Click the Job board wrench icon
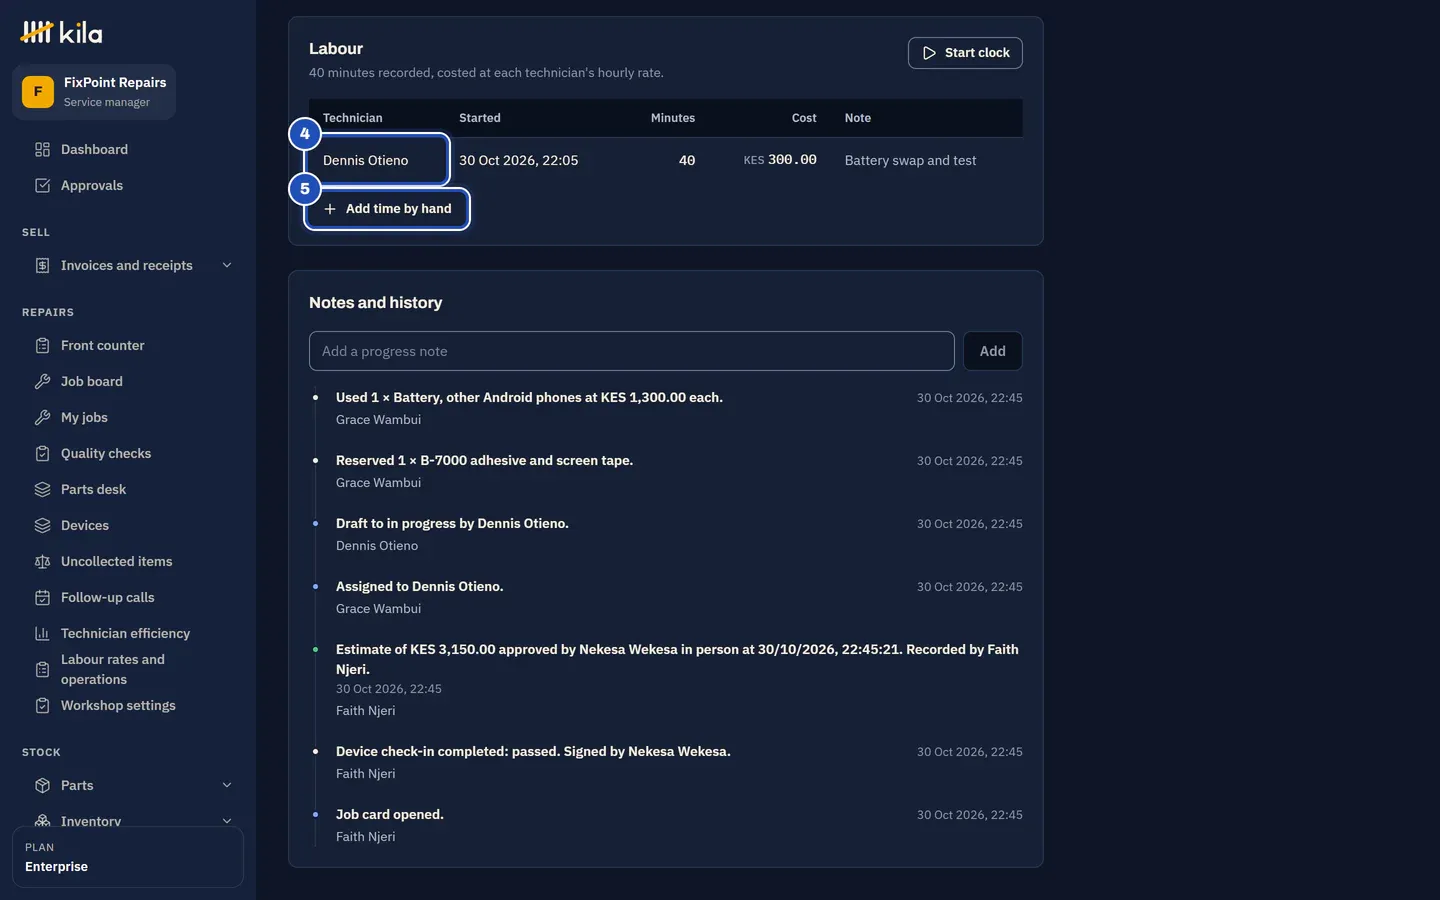This screenshot has width=1440, height=900. 42,382
